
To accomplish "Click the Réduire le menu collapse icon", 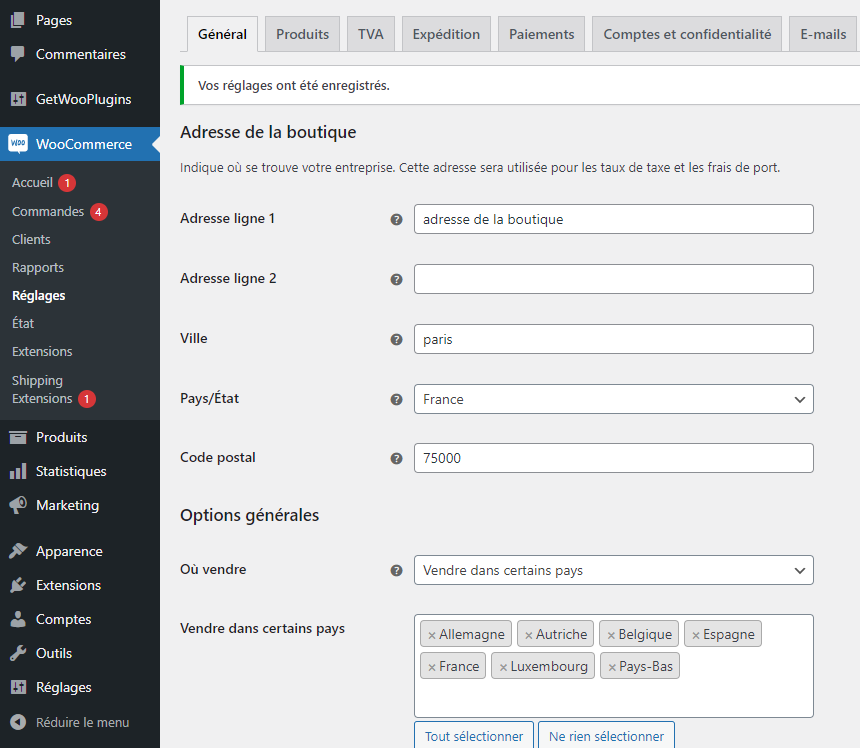I will [x=18, y=722].
